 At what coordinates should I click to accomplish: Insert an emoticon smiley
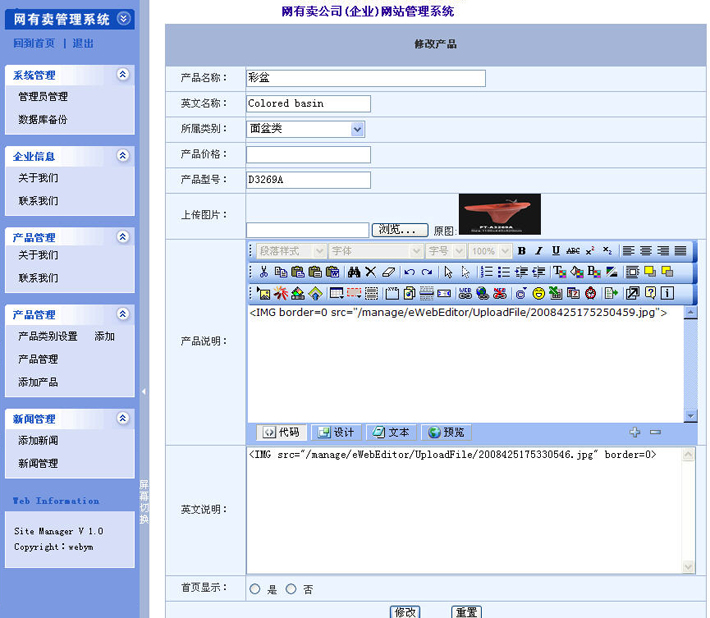coord(538,293)
